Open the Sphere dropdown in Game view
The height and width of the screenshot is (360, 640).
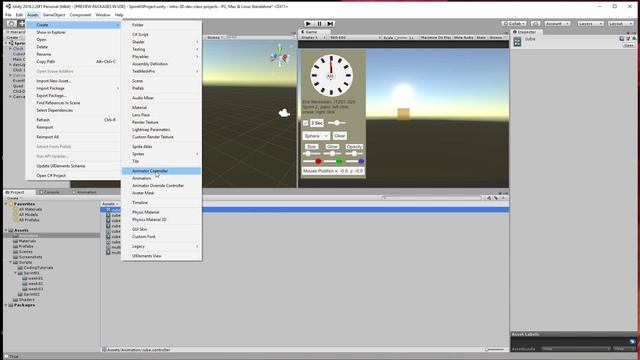point(316,136)
